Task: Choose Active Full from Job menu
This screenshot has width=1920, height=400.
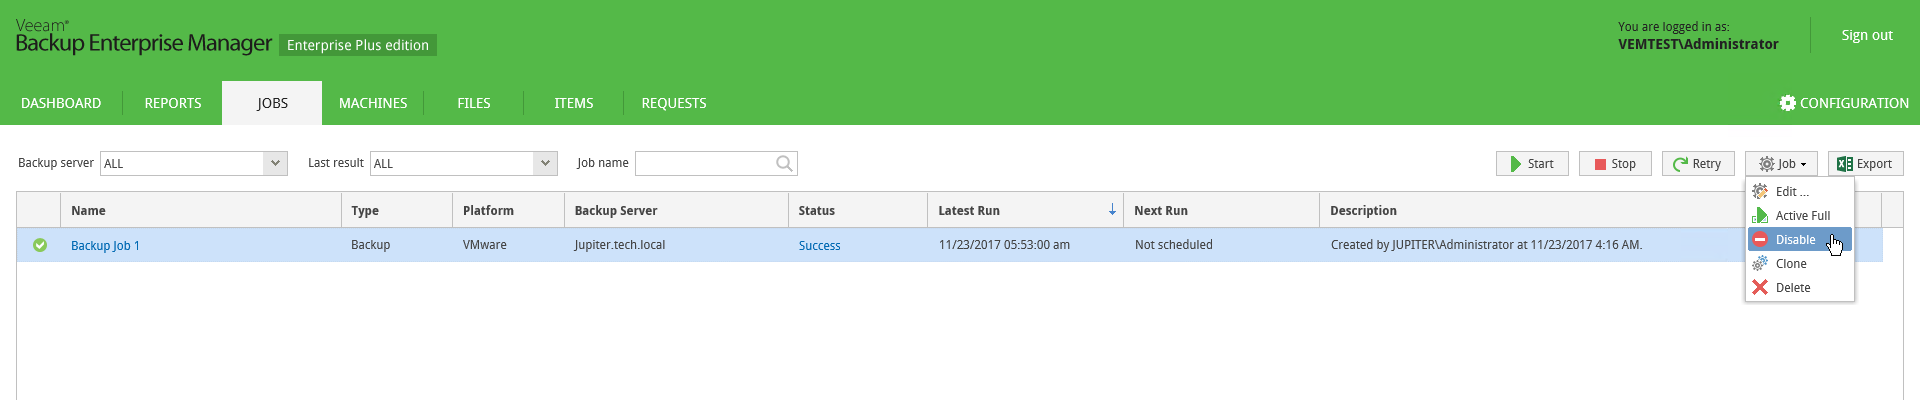Action: 1800,215
